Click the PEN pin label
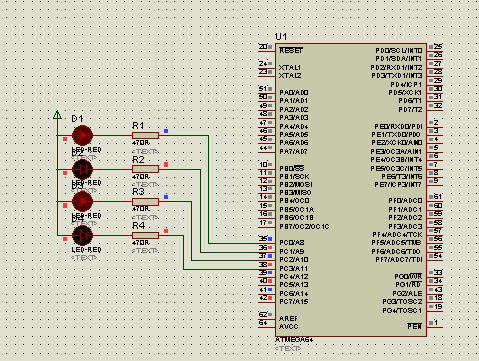Screen dimensions: 479x361 tap(415, 326)
